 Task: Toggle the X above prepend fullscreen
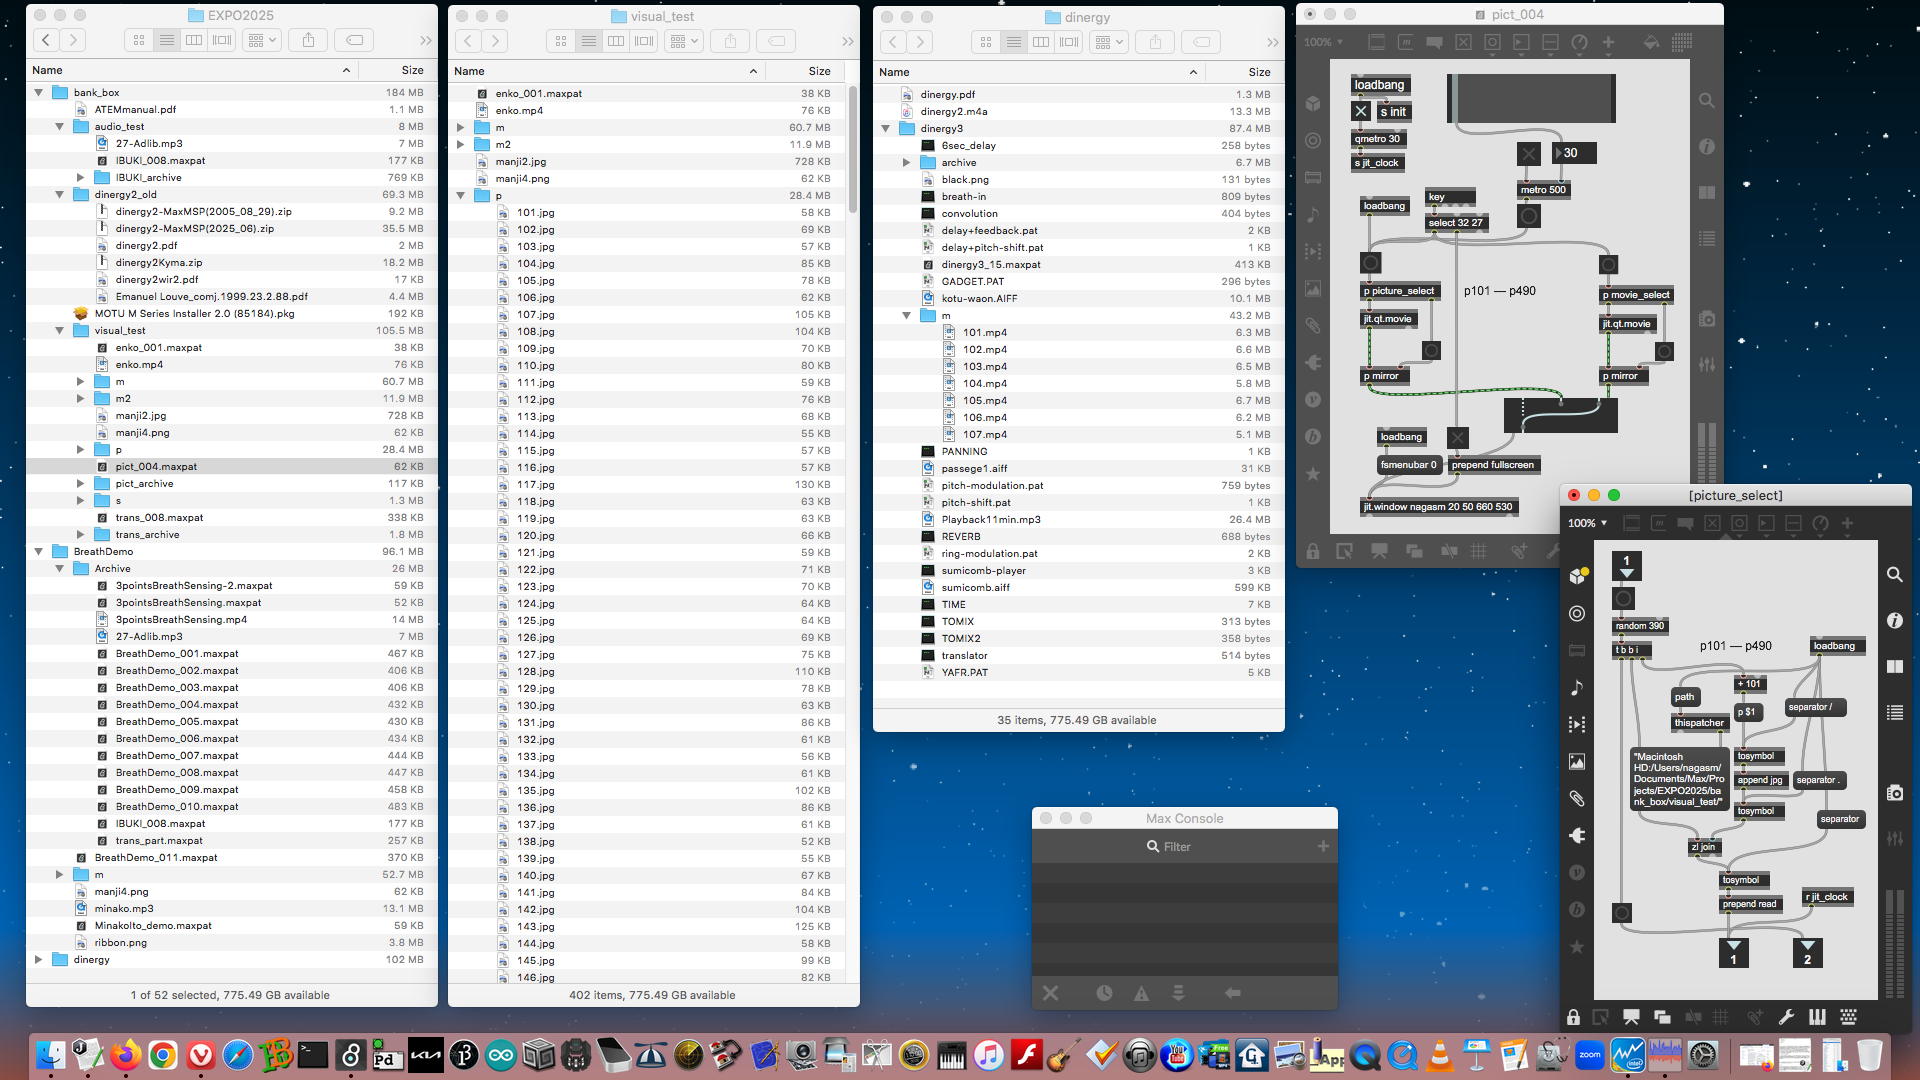pos(1458,437)
